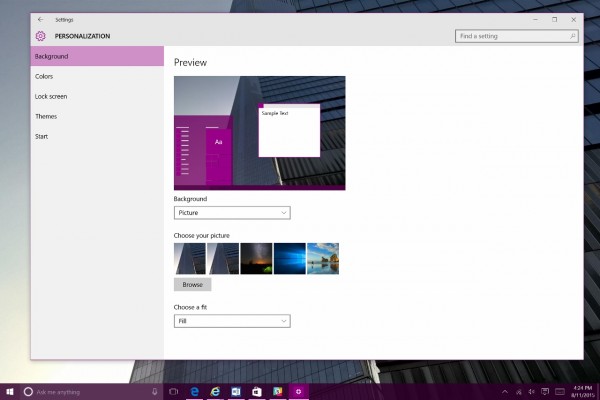Open the network icon in system tray
The image size is (600, 400).
point(518,392)
